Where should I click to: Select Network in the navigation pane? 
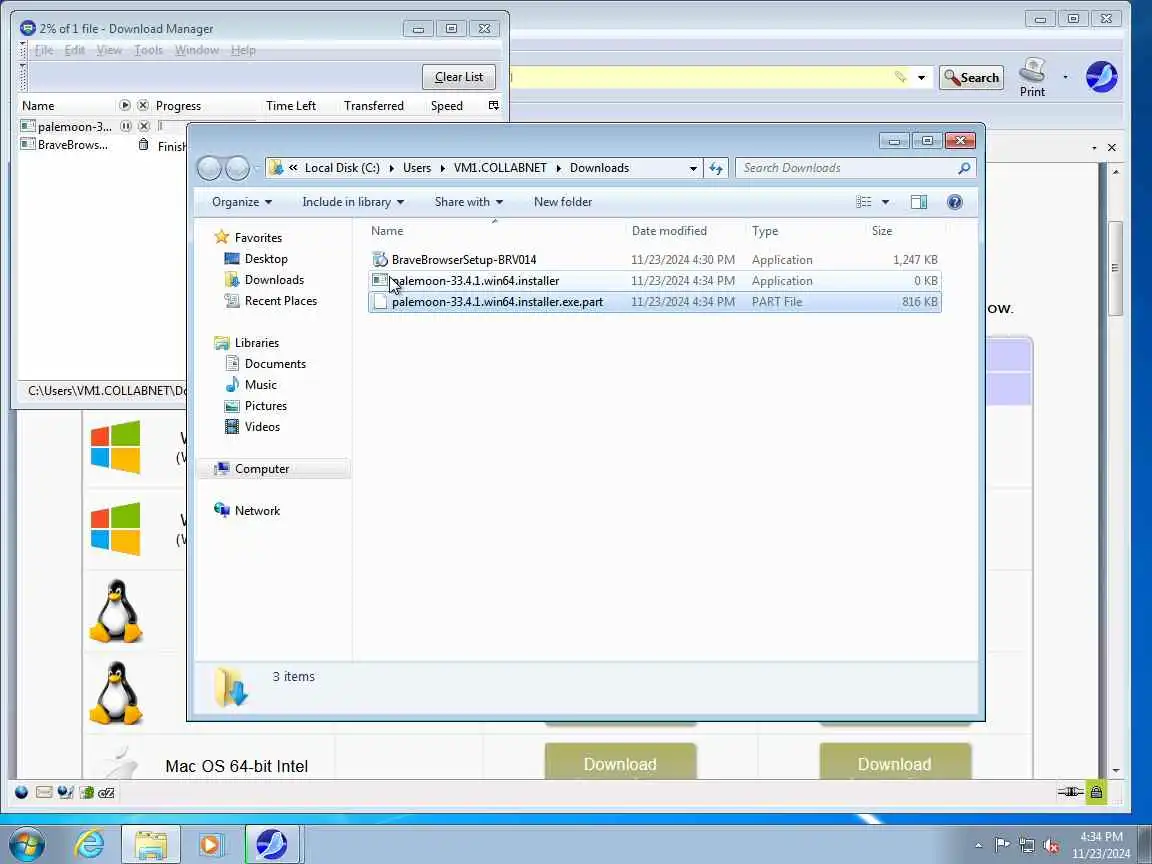click(257, 511)
